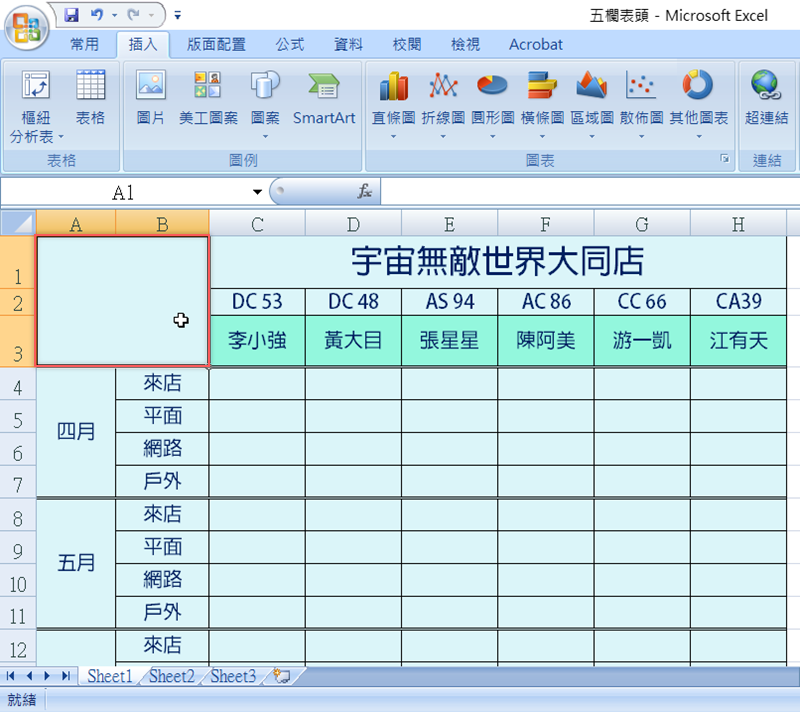Switch to the 公式 (Formulas) tab
800x712 pixels.
[x=290, y=44]
